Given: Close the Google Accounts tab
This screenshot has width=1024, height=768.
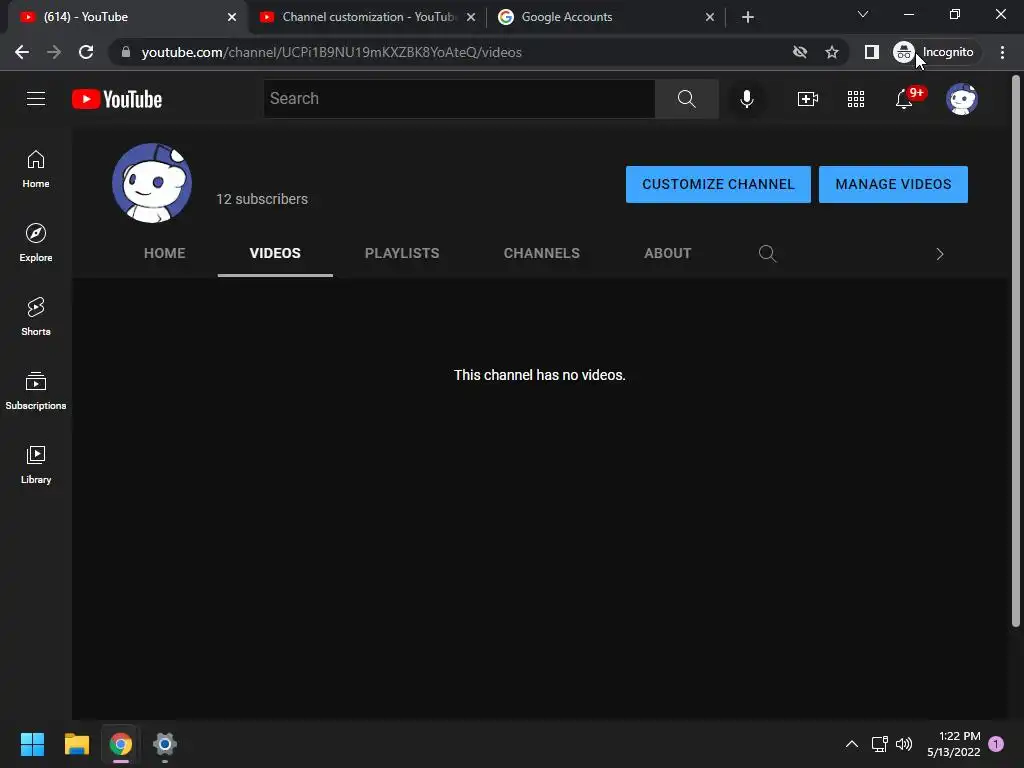Looking at the screenshot, I should [x=710, y=17].
